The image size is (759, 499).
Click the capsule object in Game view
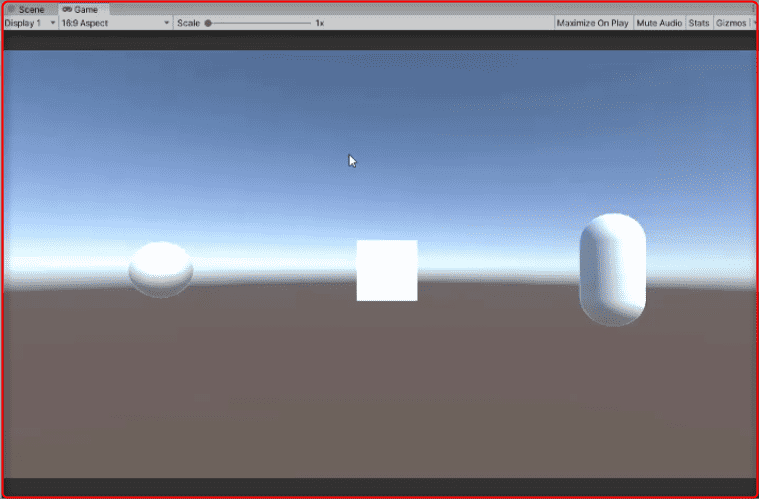click(x=613, y=270)
